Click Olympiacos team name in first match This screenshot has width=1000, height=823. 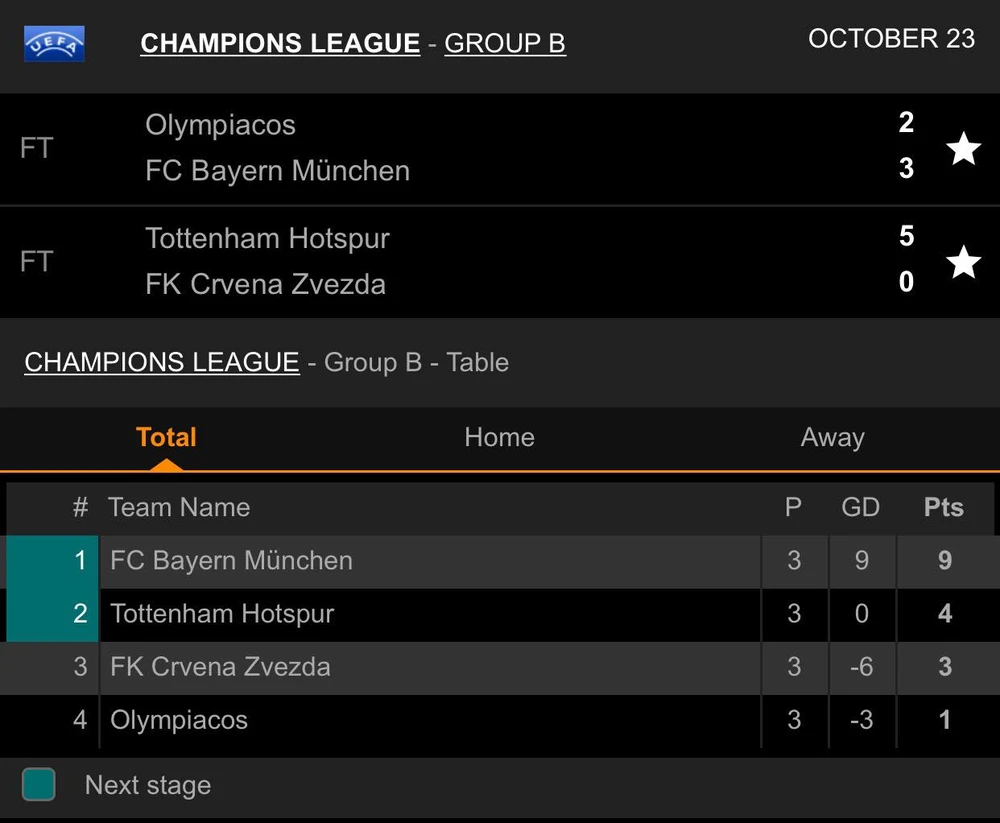coord(220,125)
